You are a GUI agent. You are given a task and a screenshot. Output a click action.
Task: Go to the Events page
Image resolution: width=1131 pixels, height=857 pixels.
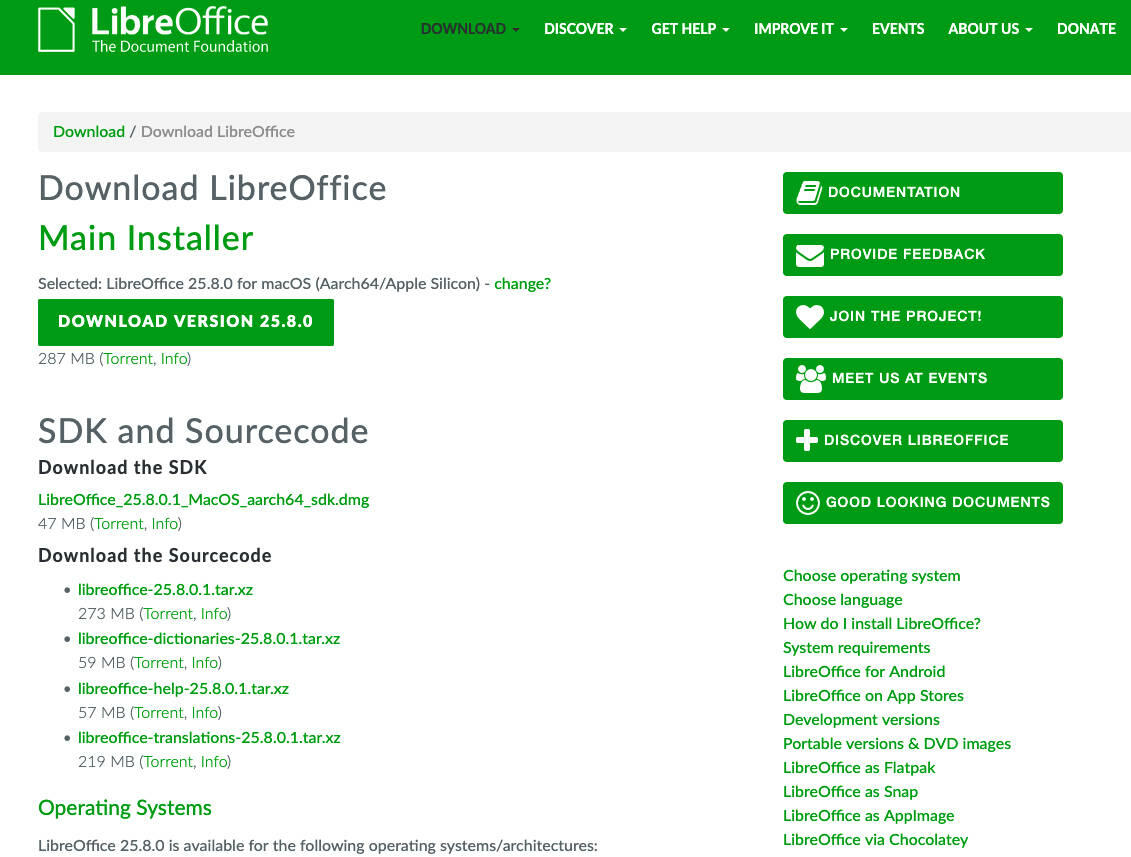click(x=897, y=29)
